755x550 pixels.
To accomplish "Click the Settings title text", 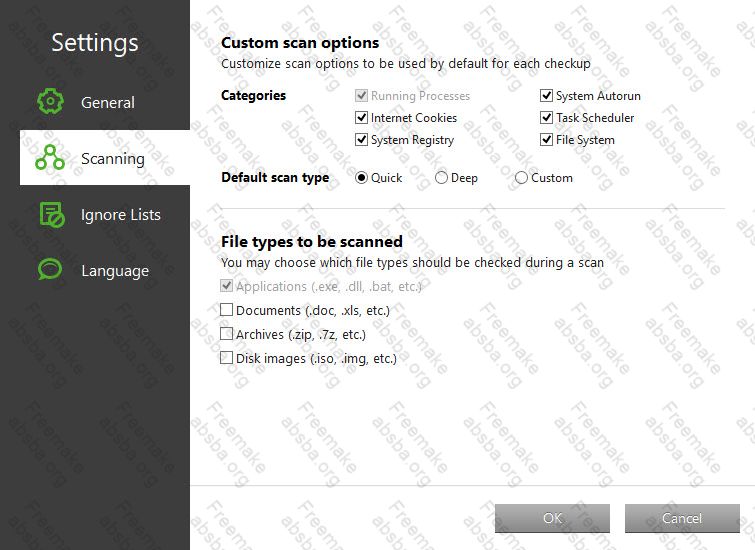I will [95, 43].
